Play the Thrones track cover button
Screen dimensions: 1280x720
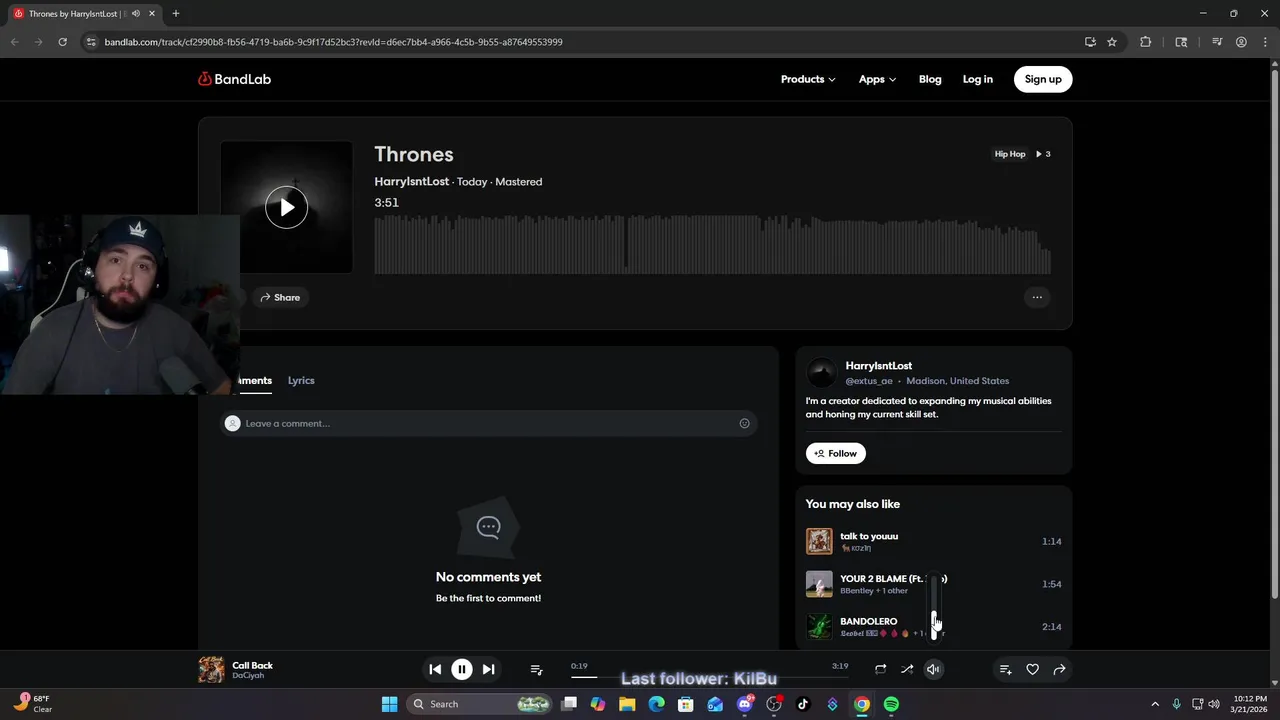[286, 207]
